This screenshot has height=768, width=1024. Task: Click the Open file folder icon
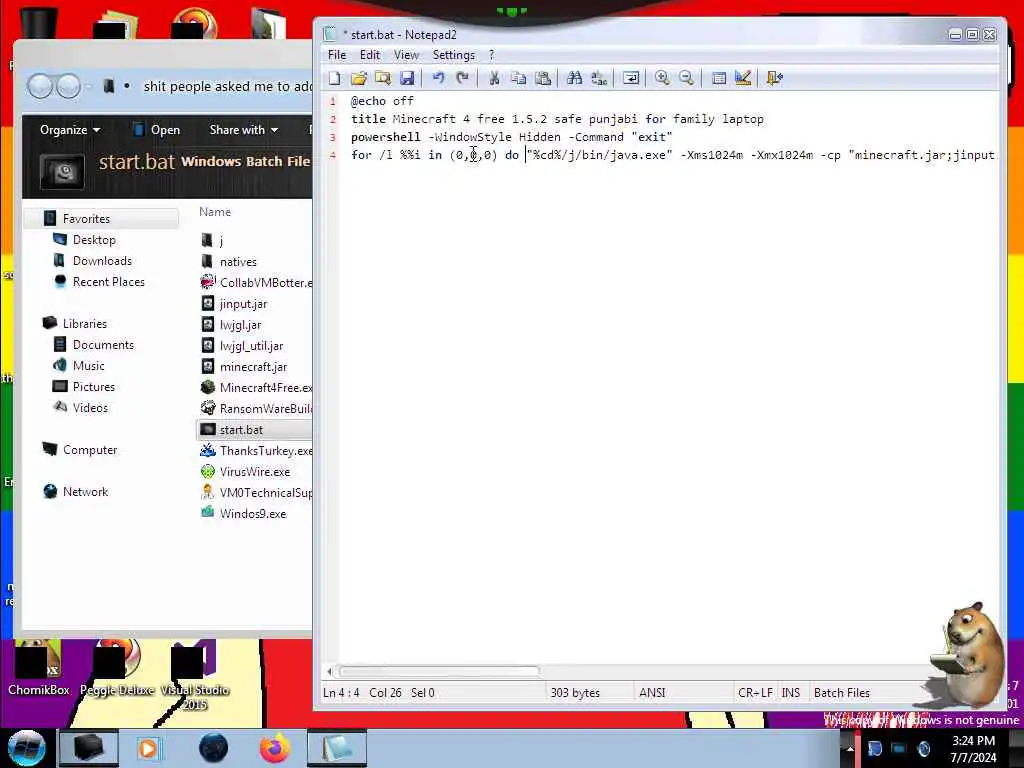pos(359,78)
